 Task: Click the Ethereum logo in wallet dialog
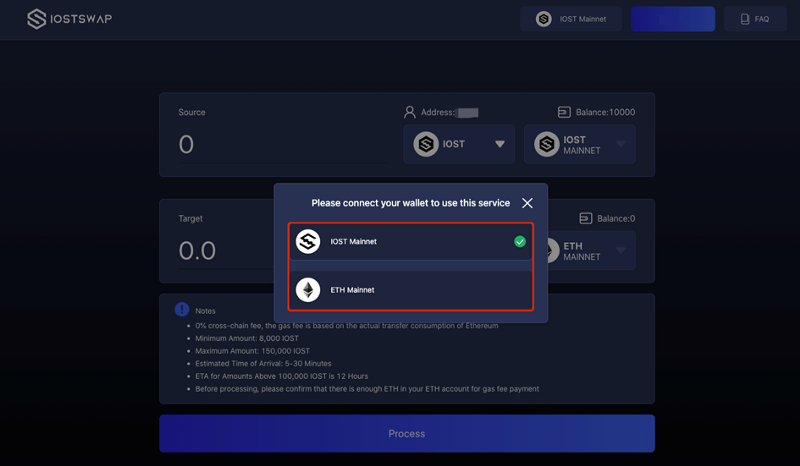coord(308,290)
